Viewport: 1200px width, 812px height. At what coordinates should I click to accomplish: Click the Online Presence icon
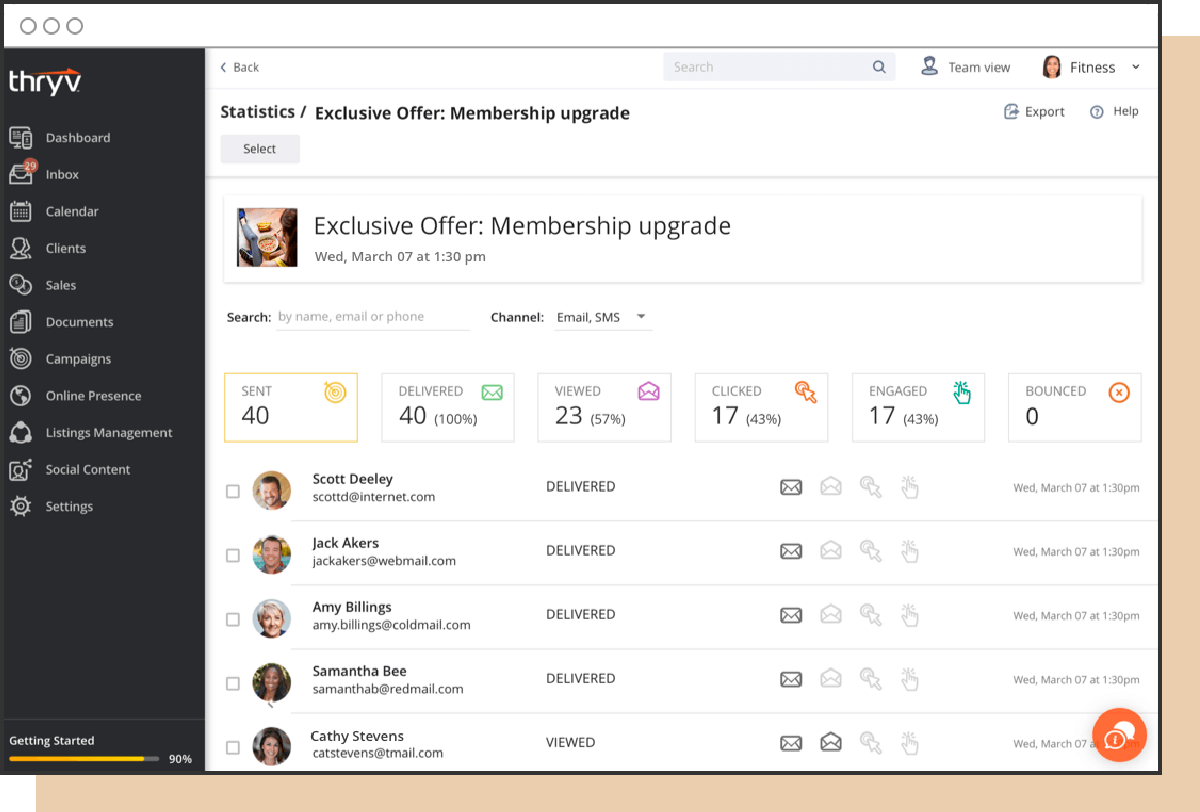tap(21, 395)
